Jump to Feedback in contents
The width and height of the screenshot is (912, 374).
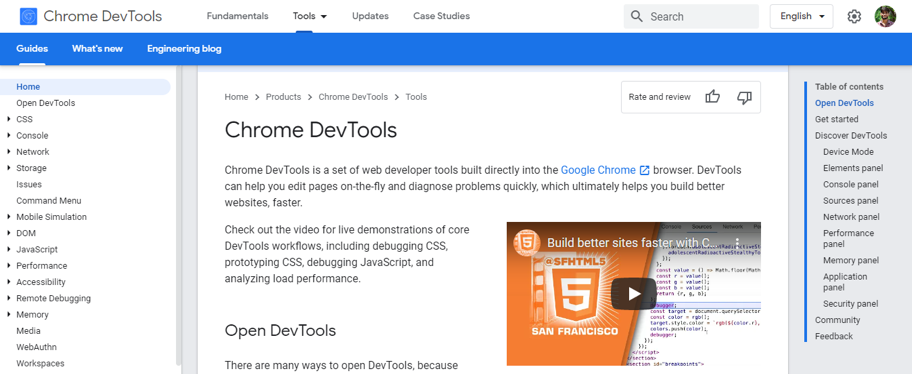pos(833,336)
